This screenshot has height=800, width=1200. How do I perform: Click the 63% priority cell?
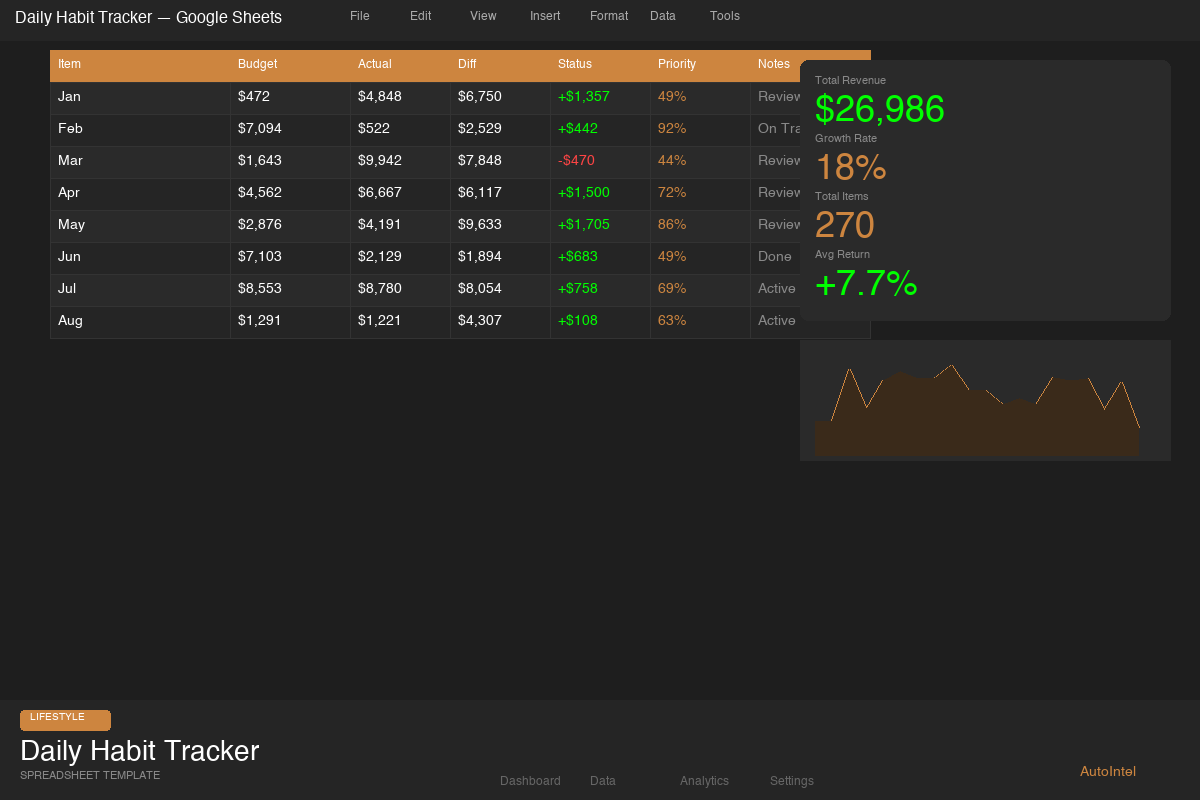700,322
